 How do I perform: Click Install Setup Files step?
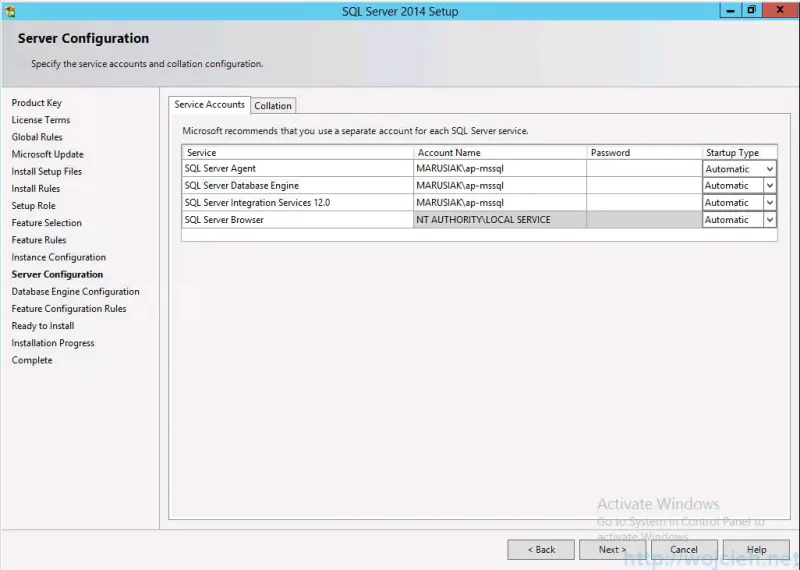[x=46, y=171]
